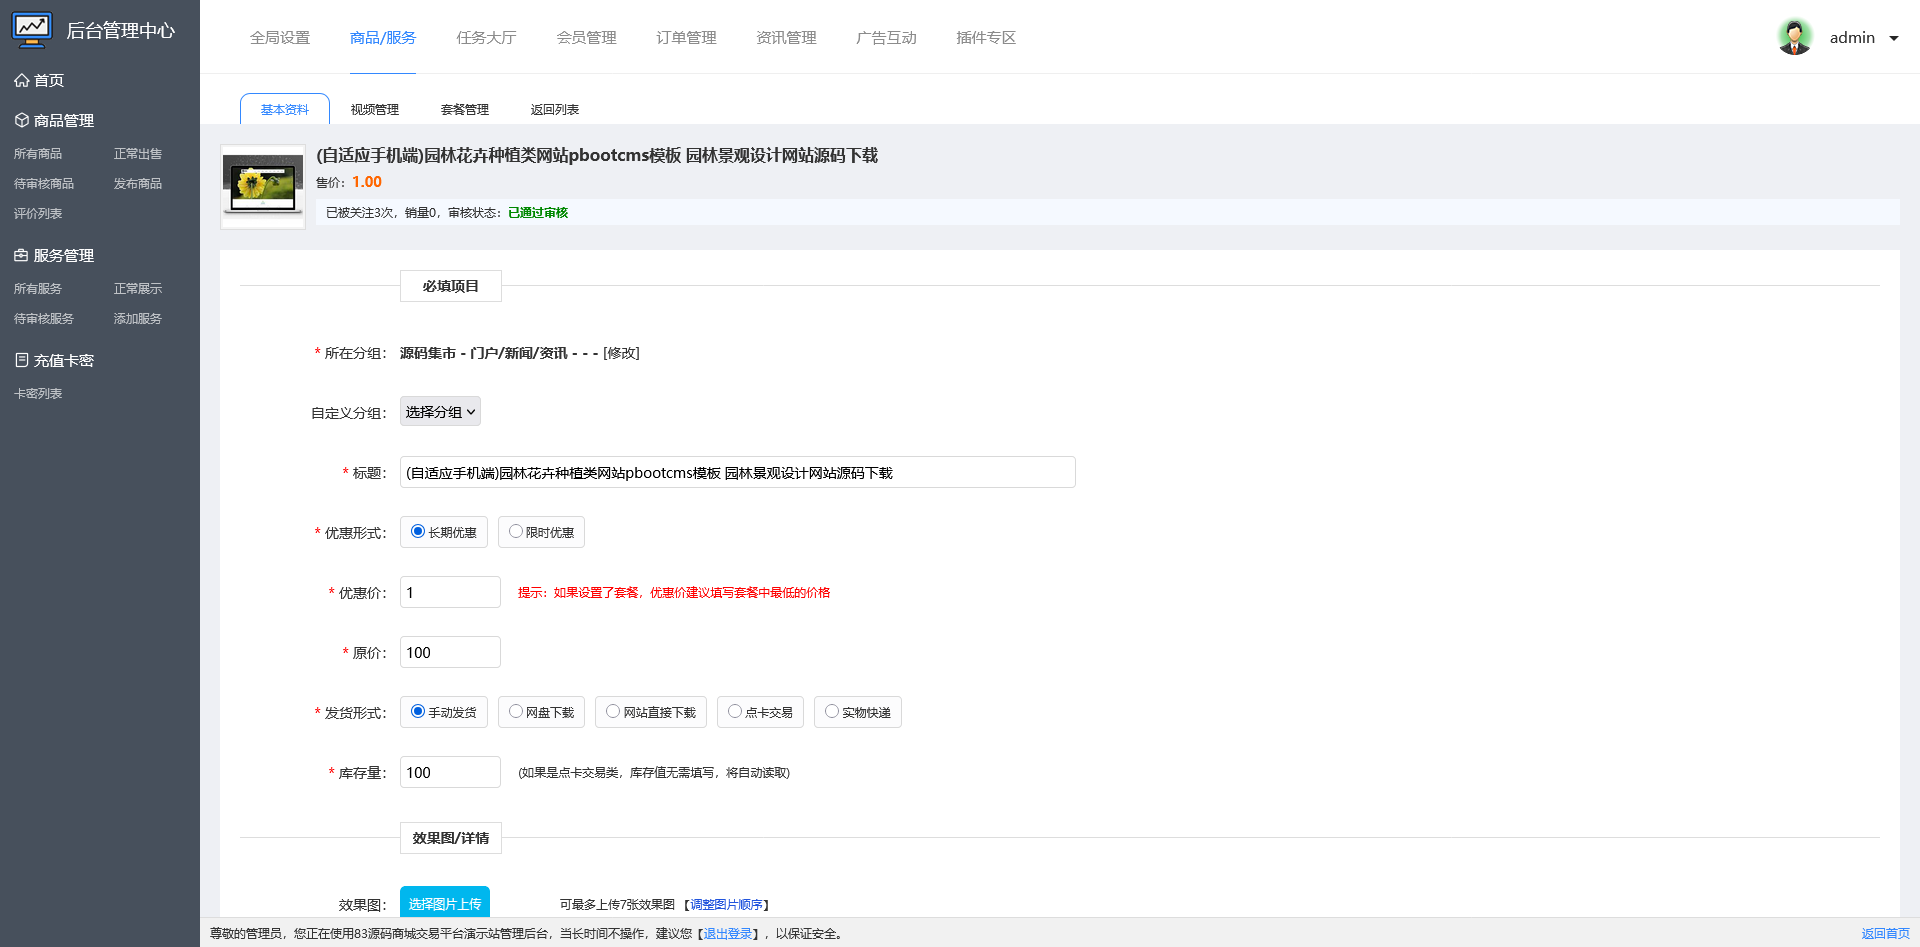The image size is (1920, 947).
Task: Open 所有服务 in the sidebar
Action: pos(38,289)
